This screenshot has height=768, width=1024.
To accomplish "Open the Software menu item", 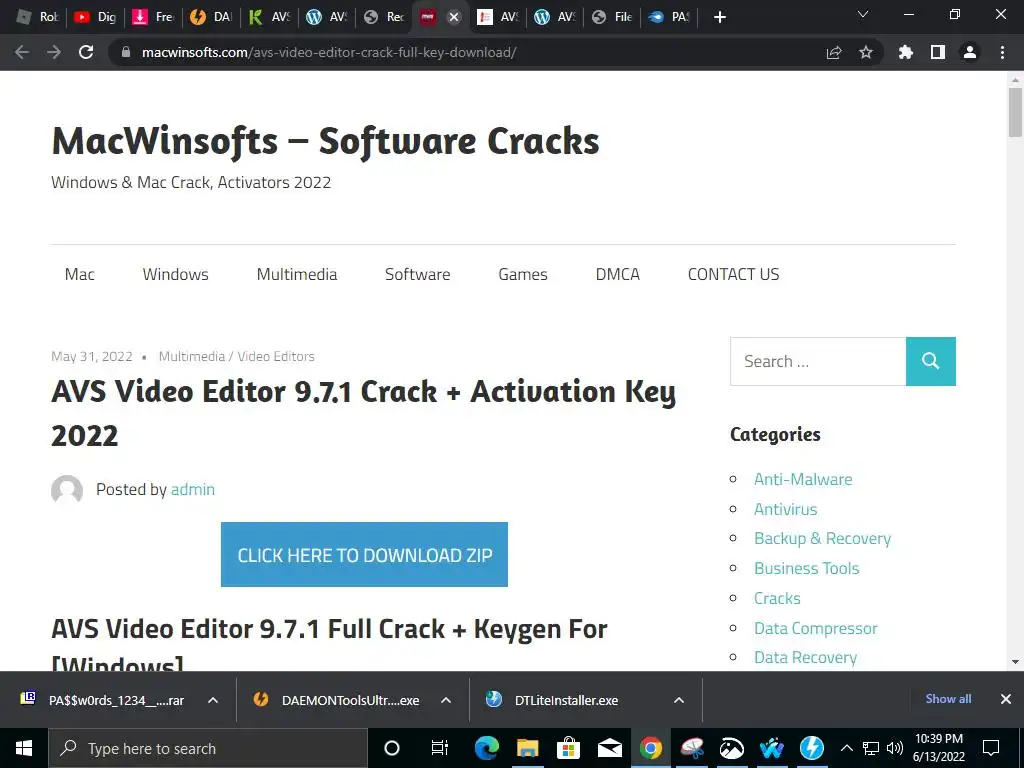I will (x=418, y=274).
